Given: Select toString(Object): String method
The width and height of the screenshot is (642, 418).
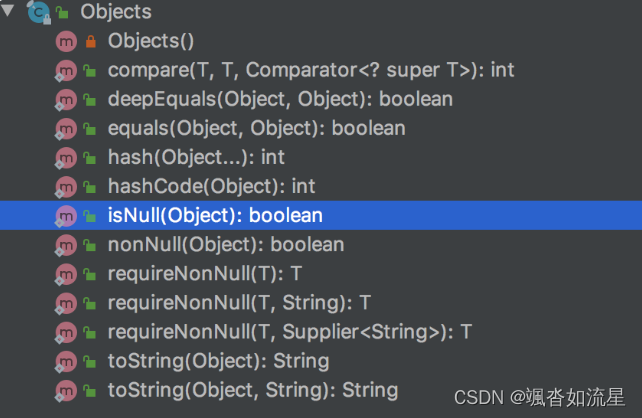Looking at the screenshot, I should (x=218, y=361).
